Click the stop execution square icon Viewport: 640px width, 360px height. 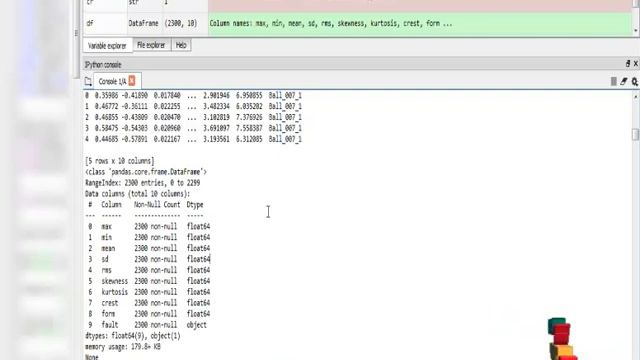(x=613, y=82)
